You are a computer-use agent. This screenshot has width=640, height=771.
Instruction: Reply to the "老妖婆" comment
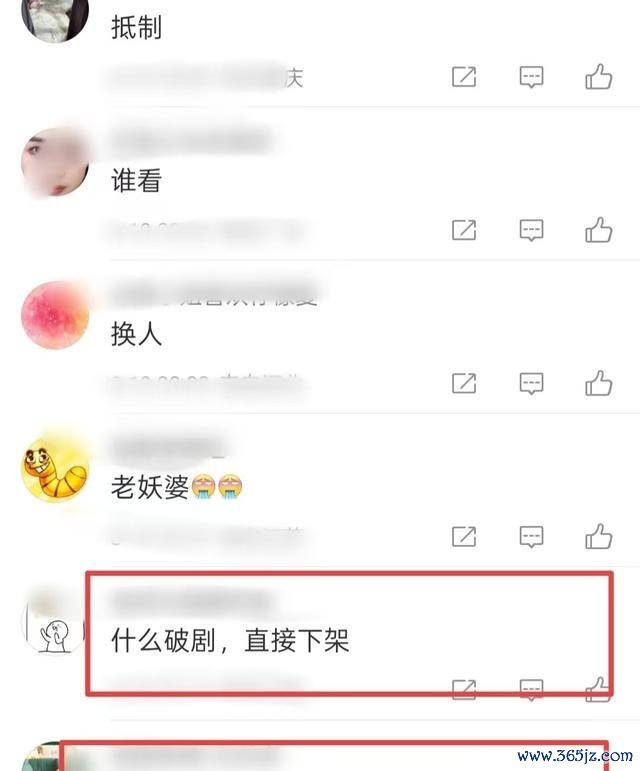(531, 536)
